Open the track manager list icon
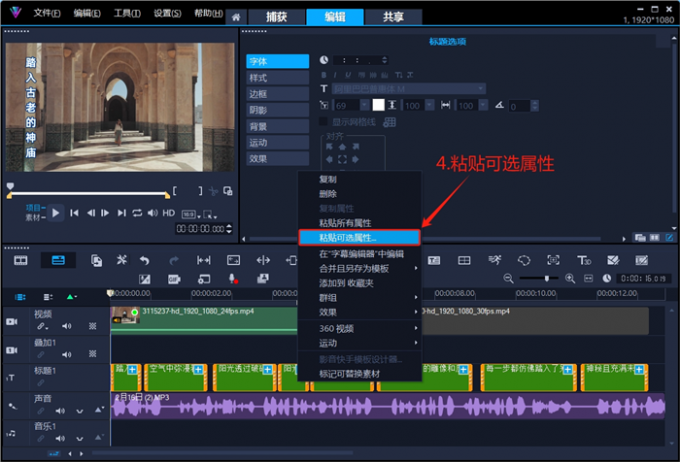 point(48,297)
